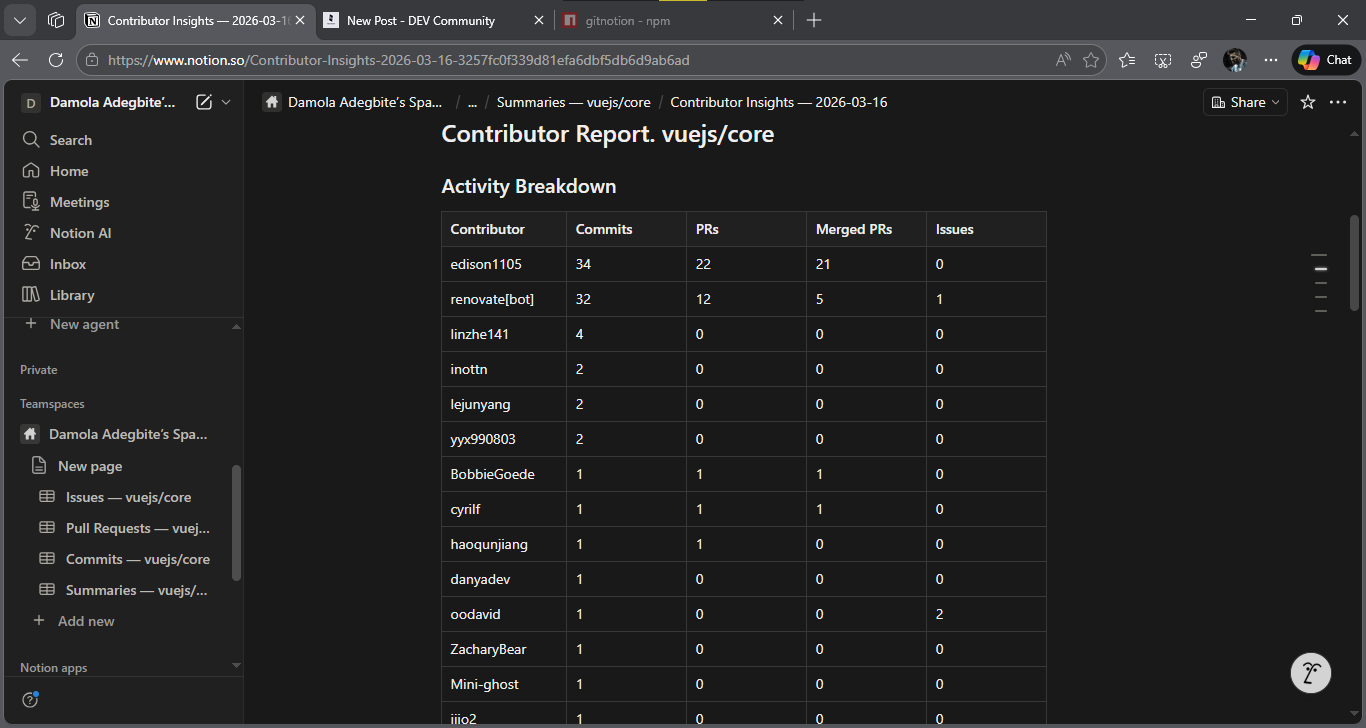Click Private section label
1366x728 pixels.
coord(39,370)
